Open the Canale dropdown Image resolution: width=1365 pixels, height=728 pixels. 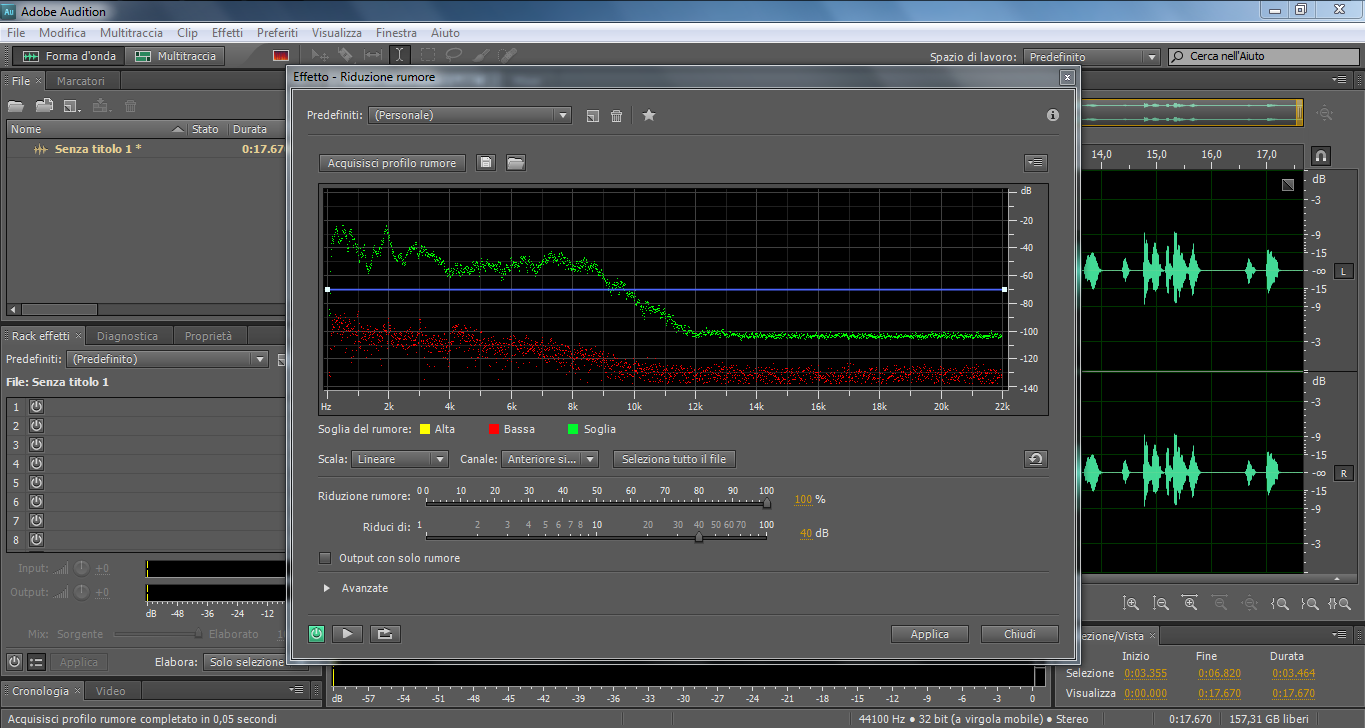click(550, 459)
